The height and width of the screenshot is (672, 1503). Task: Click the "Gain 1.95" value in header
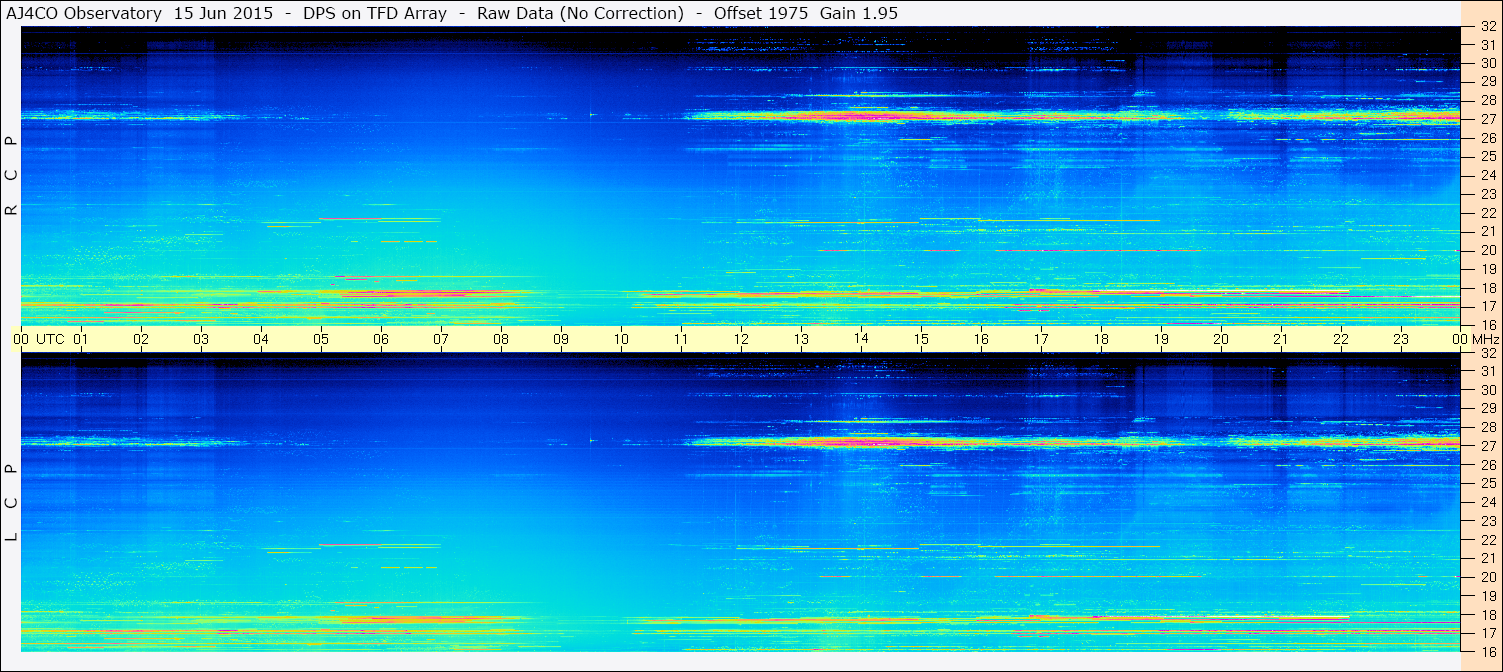[x=859, y=13]
